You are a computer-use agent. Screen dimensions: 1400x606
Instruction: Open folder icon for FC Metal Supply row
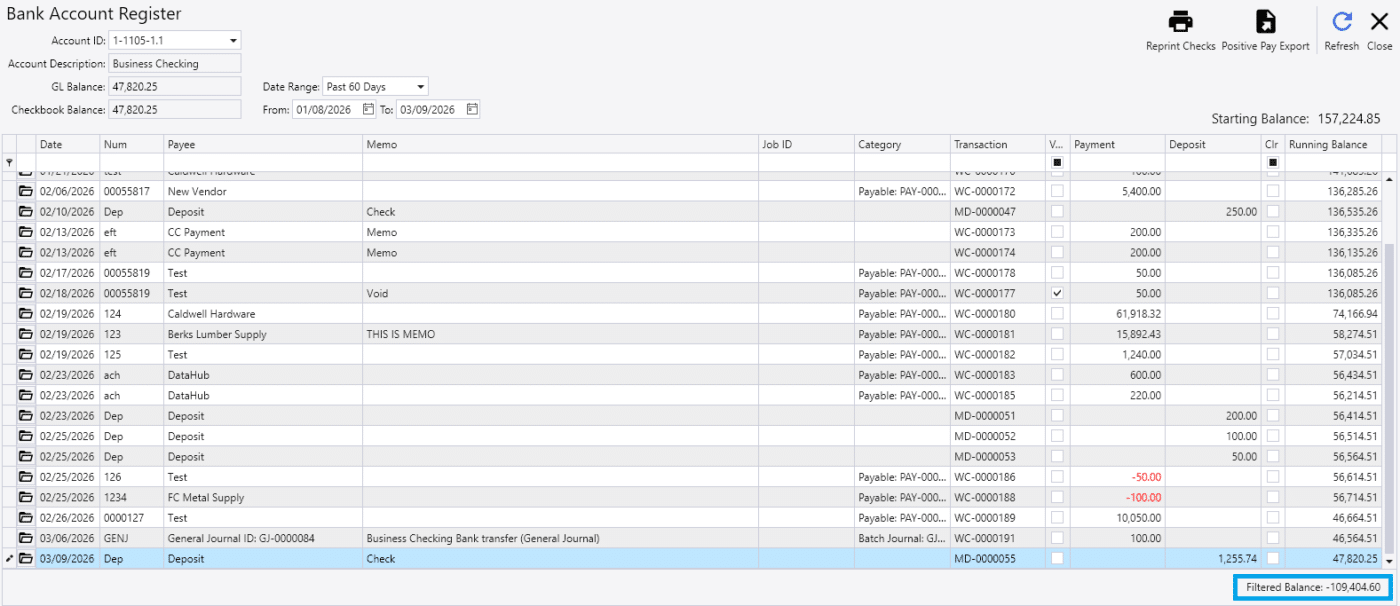click(26, 498)
